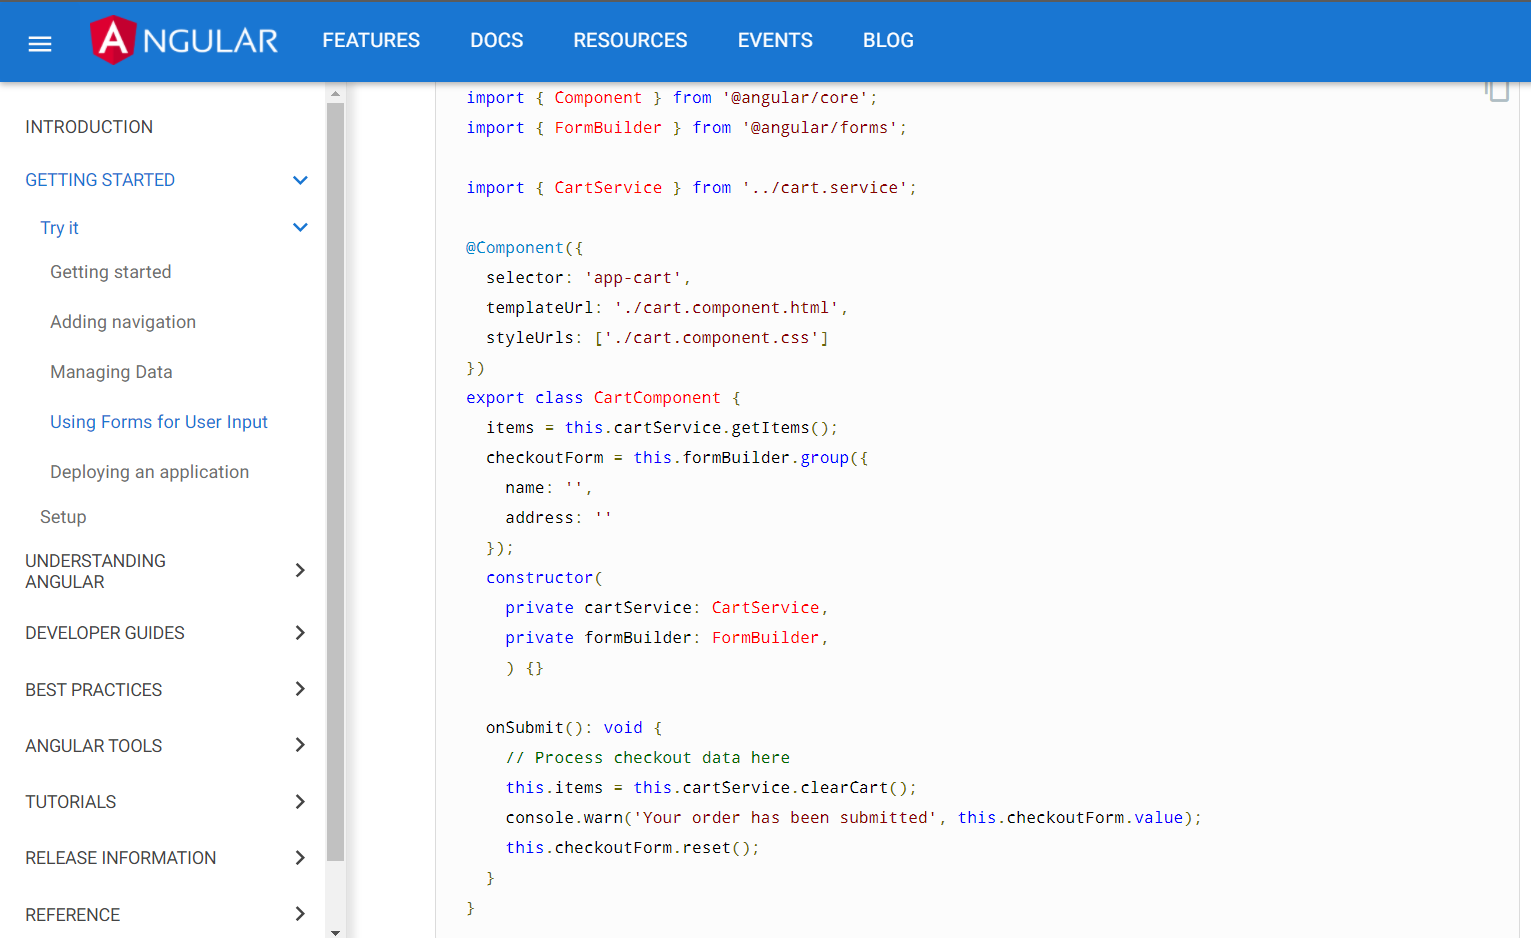
Task: Click the Angular logo
Action: click(x=184, y=40)
